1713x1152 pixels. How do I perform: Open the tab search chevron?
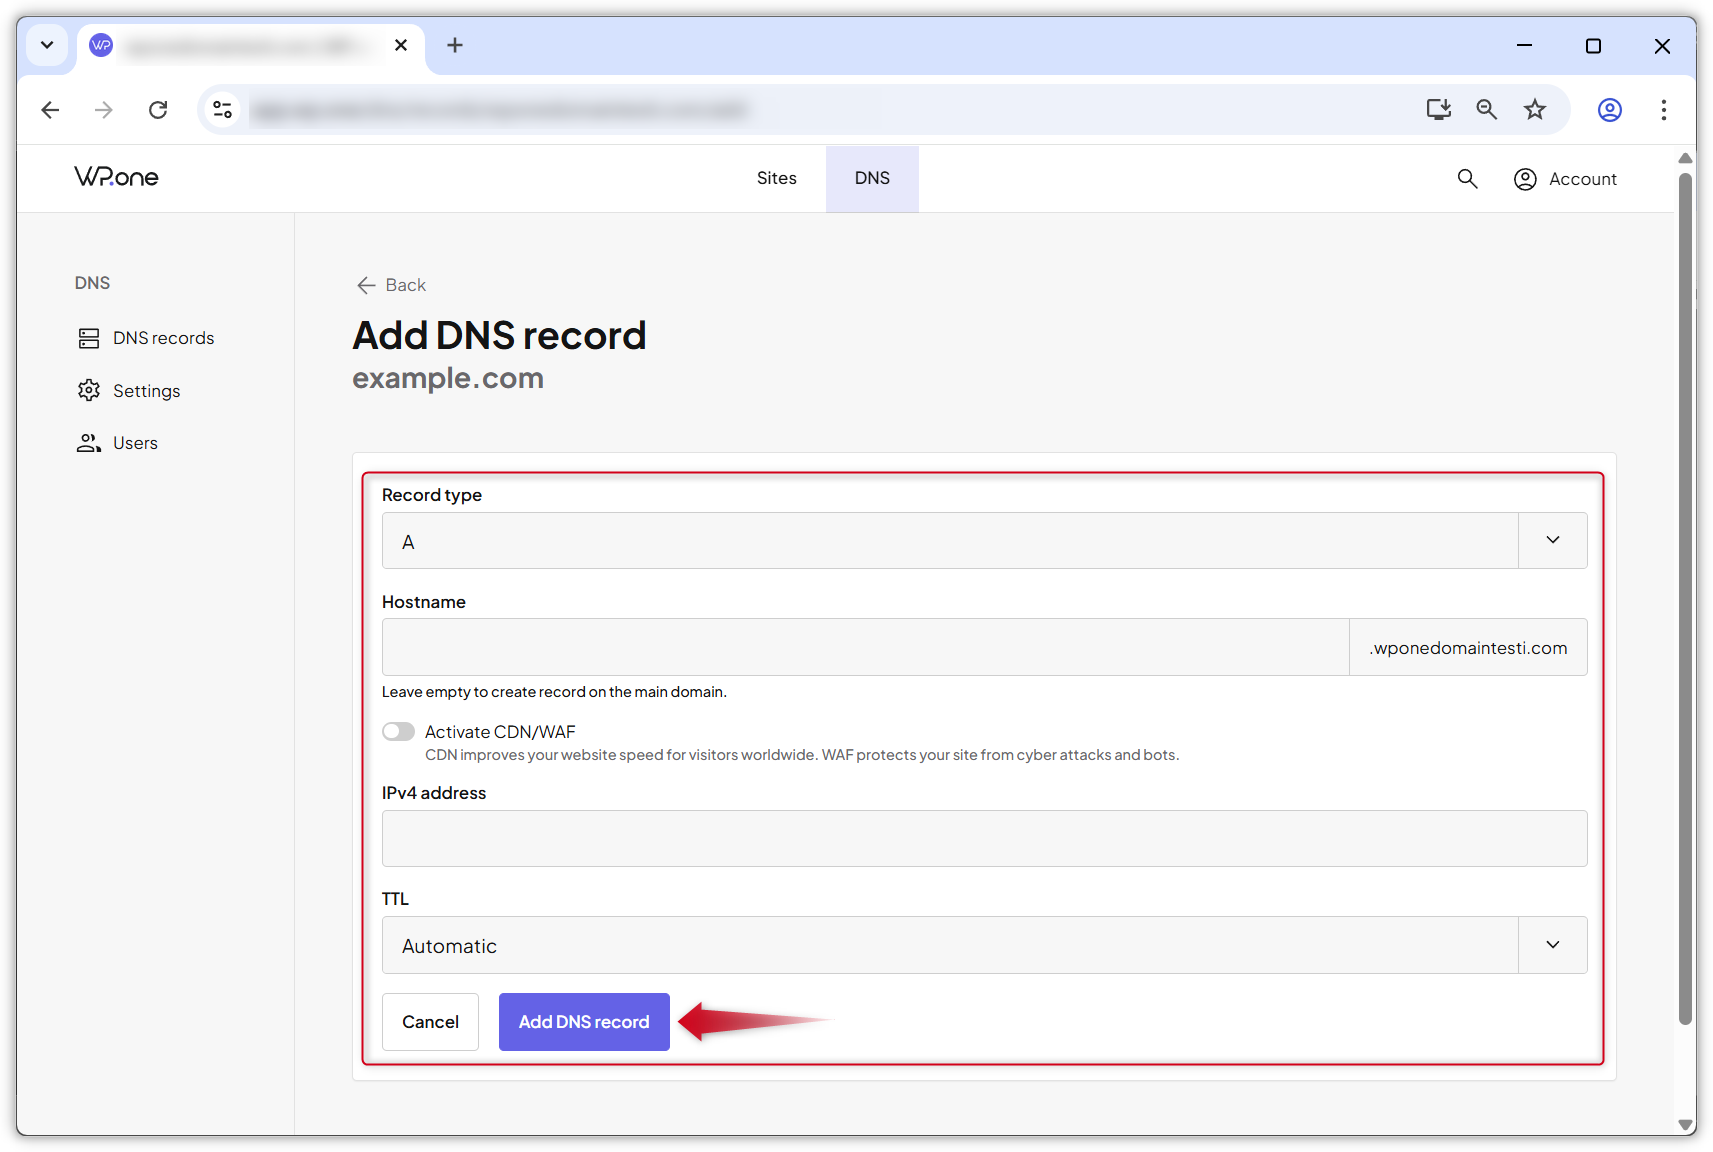click(x=46, y=45)
